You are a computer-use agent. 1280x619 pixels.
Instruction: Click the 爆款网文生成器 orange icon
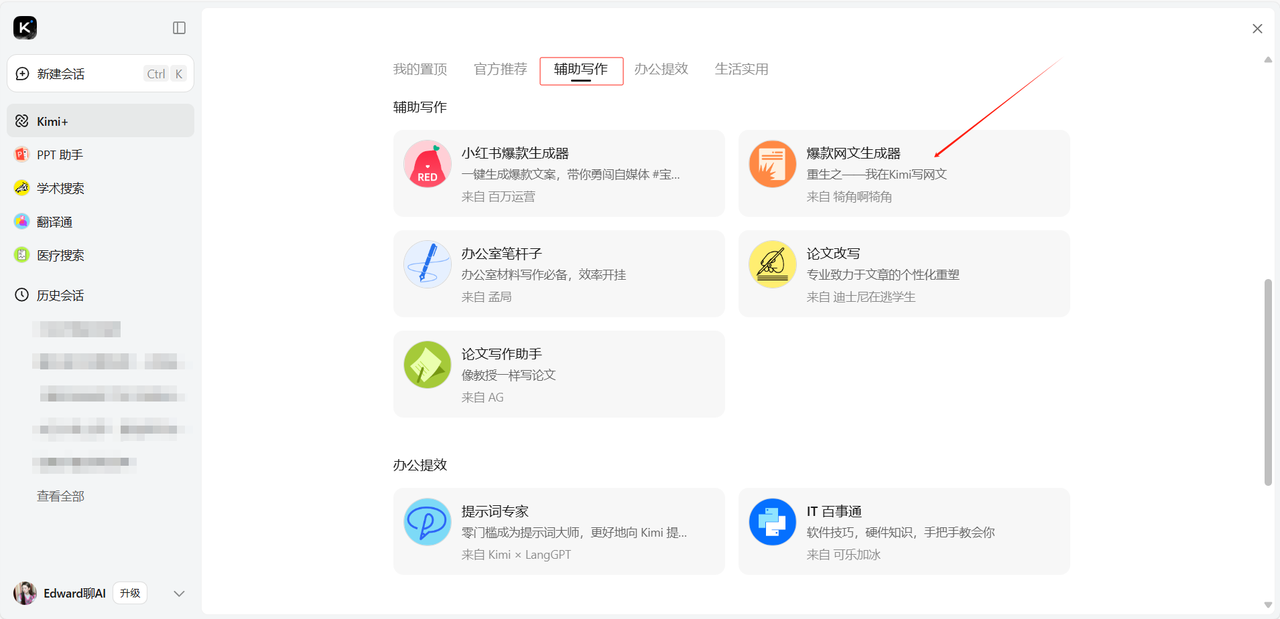tap(773, 165)
